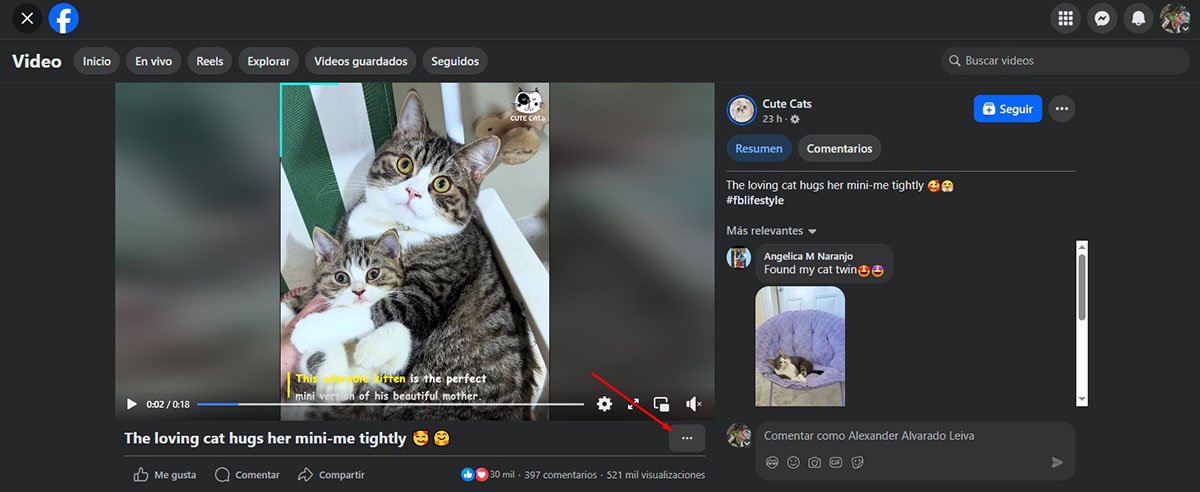Attach photo with camera icon
This screenshot has height=492, width=1200.
(x=815, y=463)
